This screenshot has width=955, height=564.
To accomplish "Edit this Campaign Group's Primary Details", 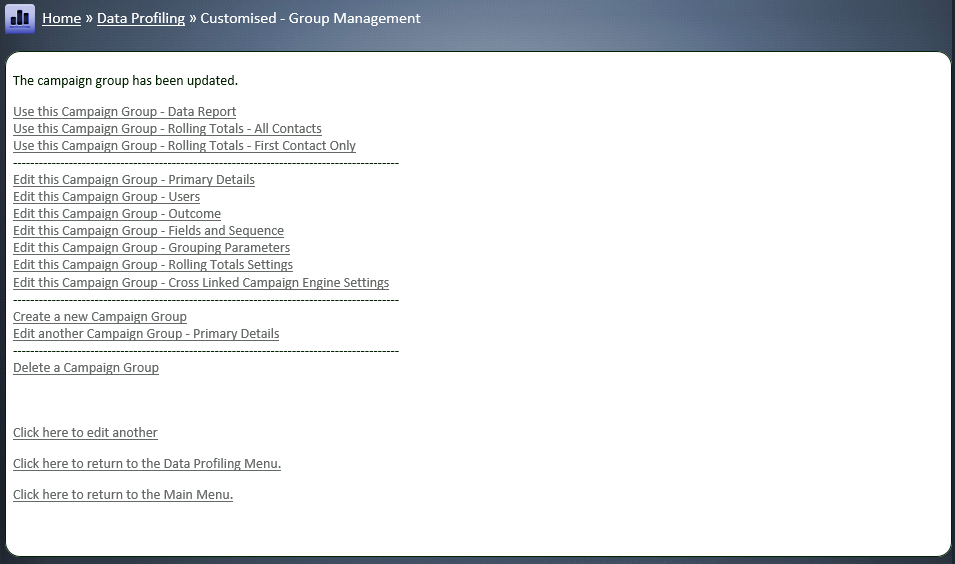I will [x=133, y=180].
